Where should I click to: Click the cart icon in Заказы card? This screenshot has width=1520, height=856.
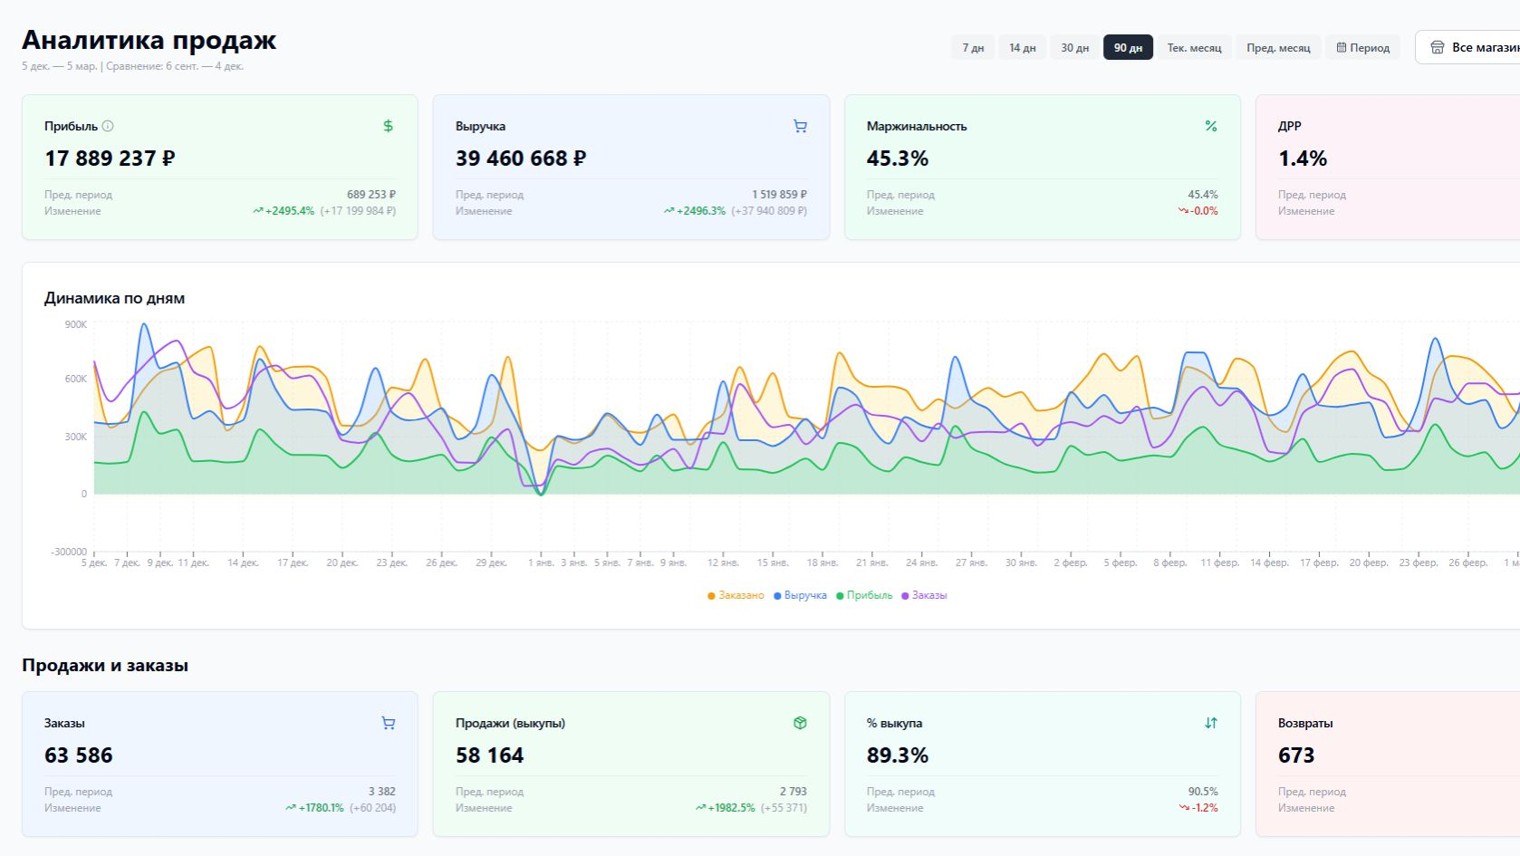pyautogui.click(x=388, y=723)
